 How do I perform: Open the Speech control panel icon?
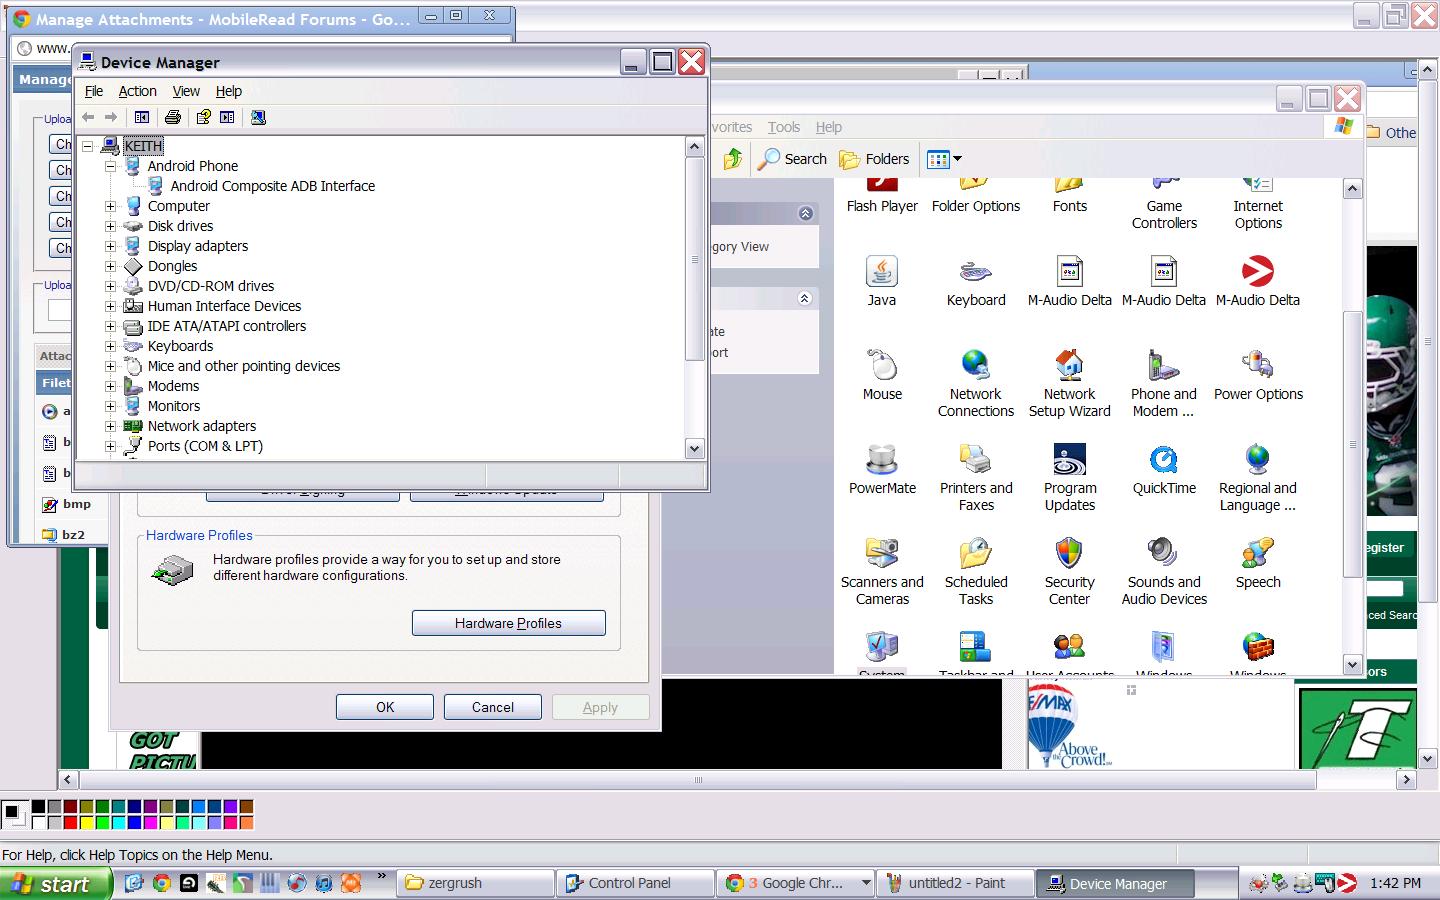click(1258, 563)
